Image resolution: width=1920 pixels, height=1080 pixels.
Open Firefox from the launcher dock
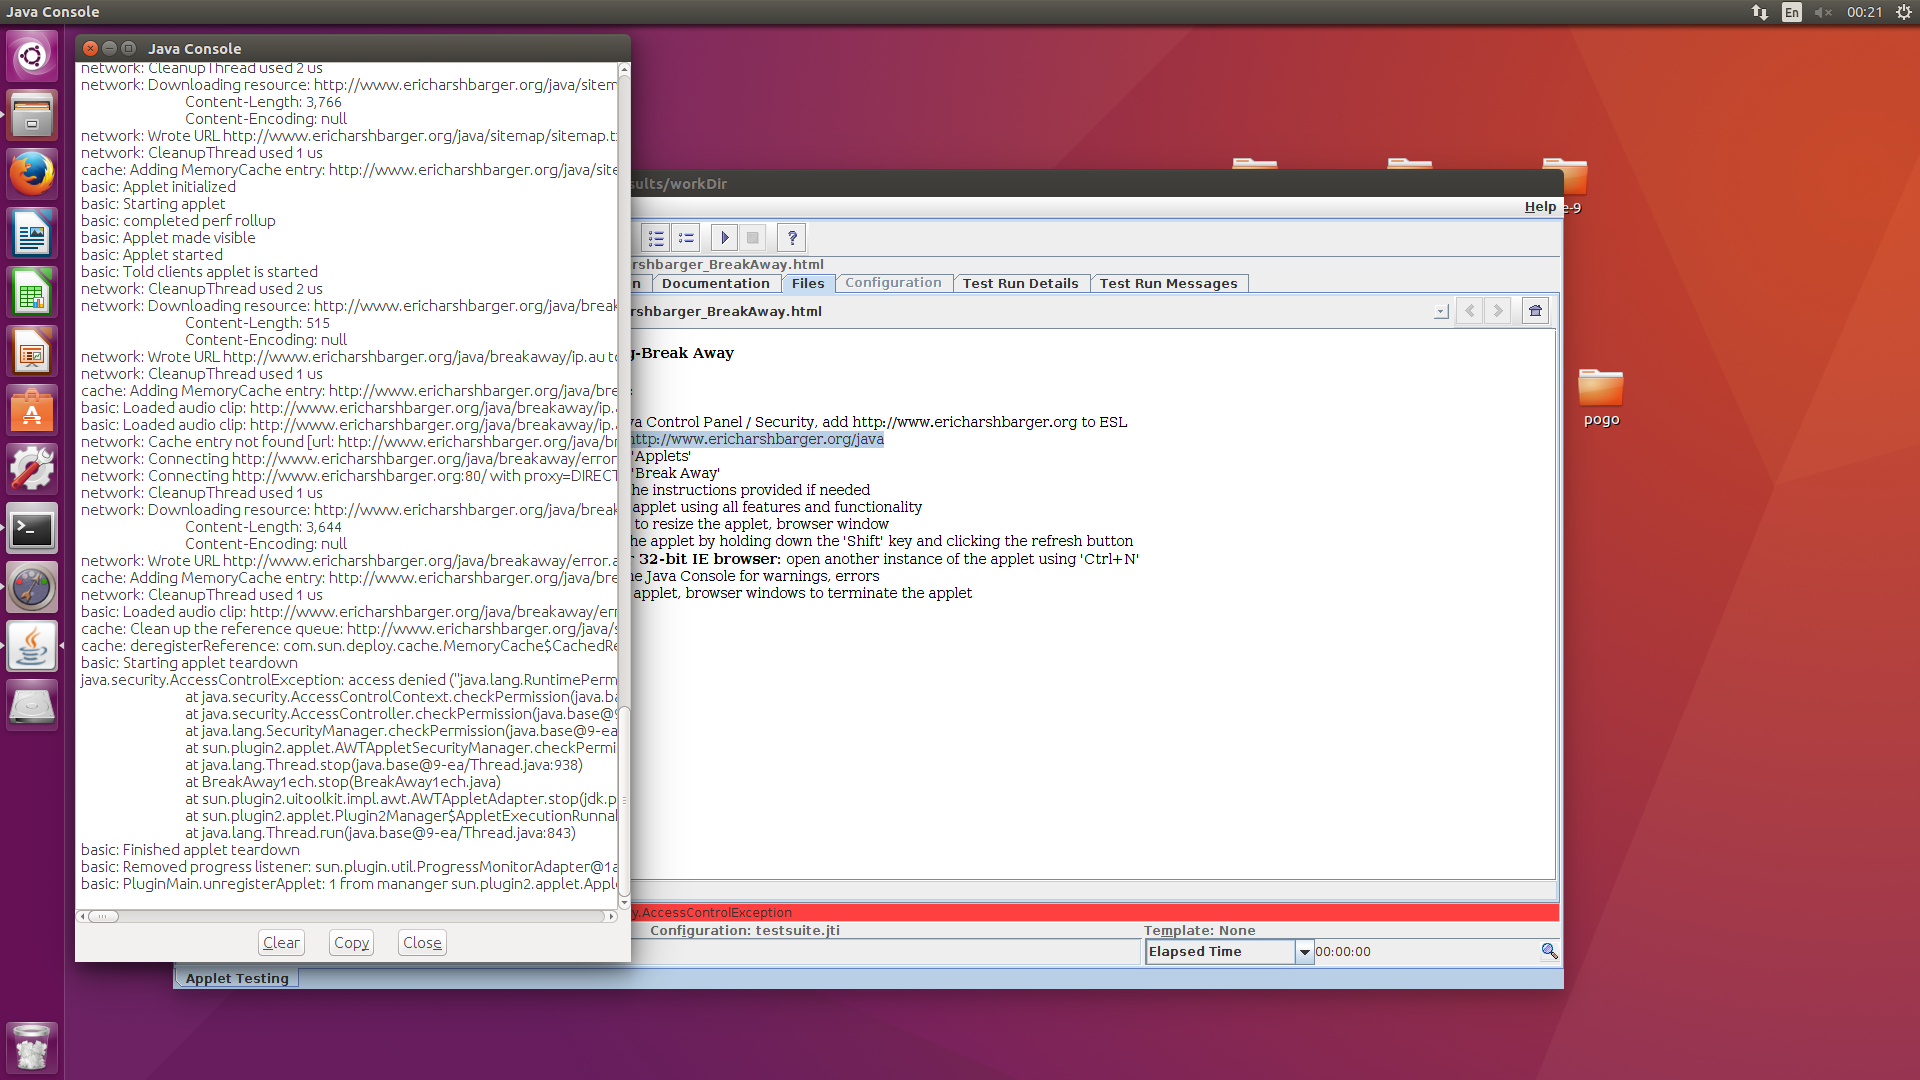32,175
